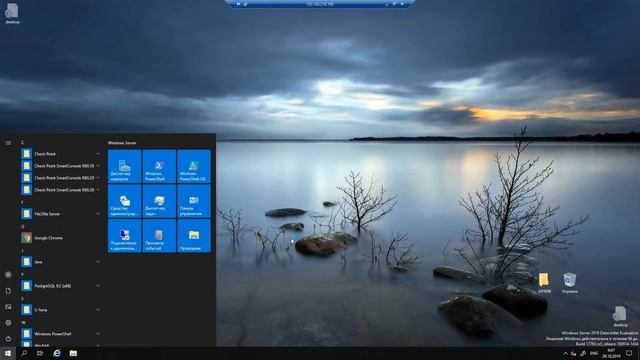The width and height of the screenshot is (640, 360).
Task: Open Средства администрирования tile
Action: pos(124,201)
